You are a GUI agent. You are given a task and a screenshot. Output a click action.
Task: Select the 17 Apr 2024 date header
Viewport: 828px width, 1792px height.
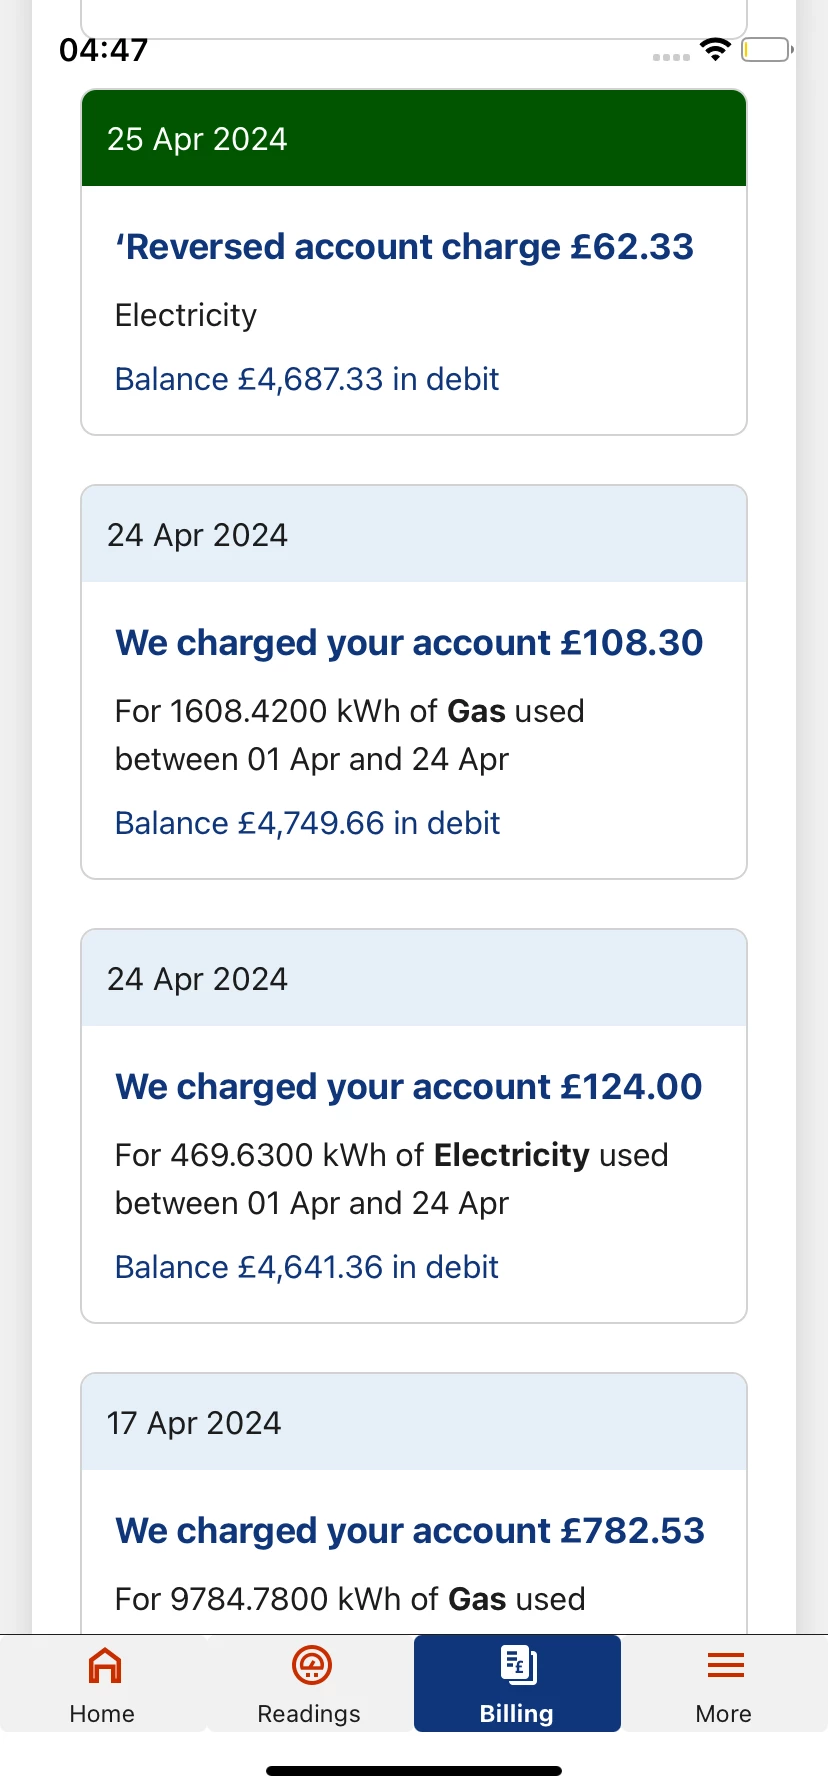click(414, 1423)
